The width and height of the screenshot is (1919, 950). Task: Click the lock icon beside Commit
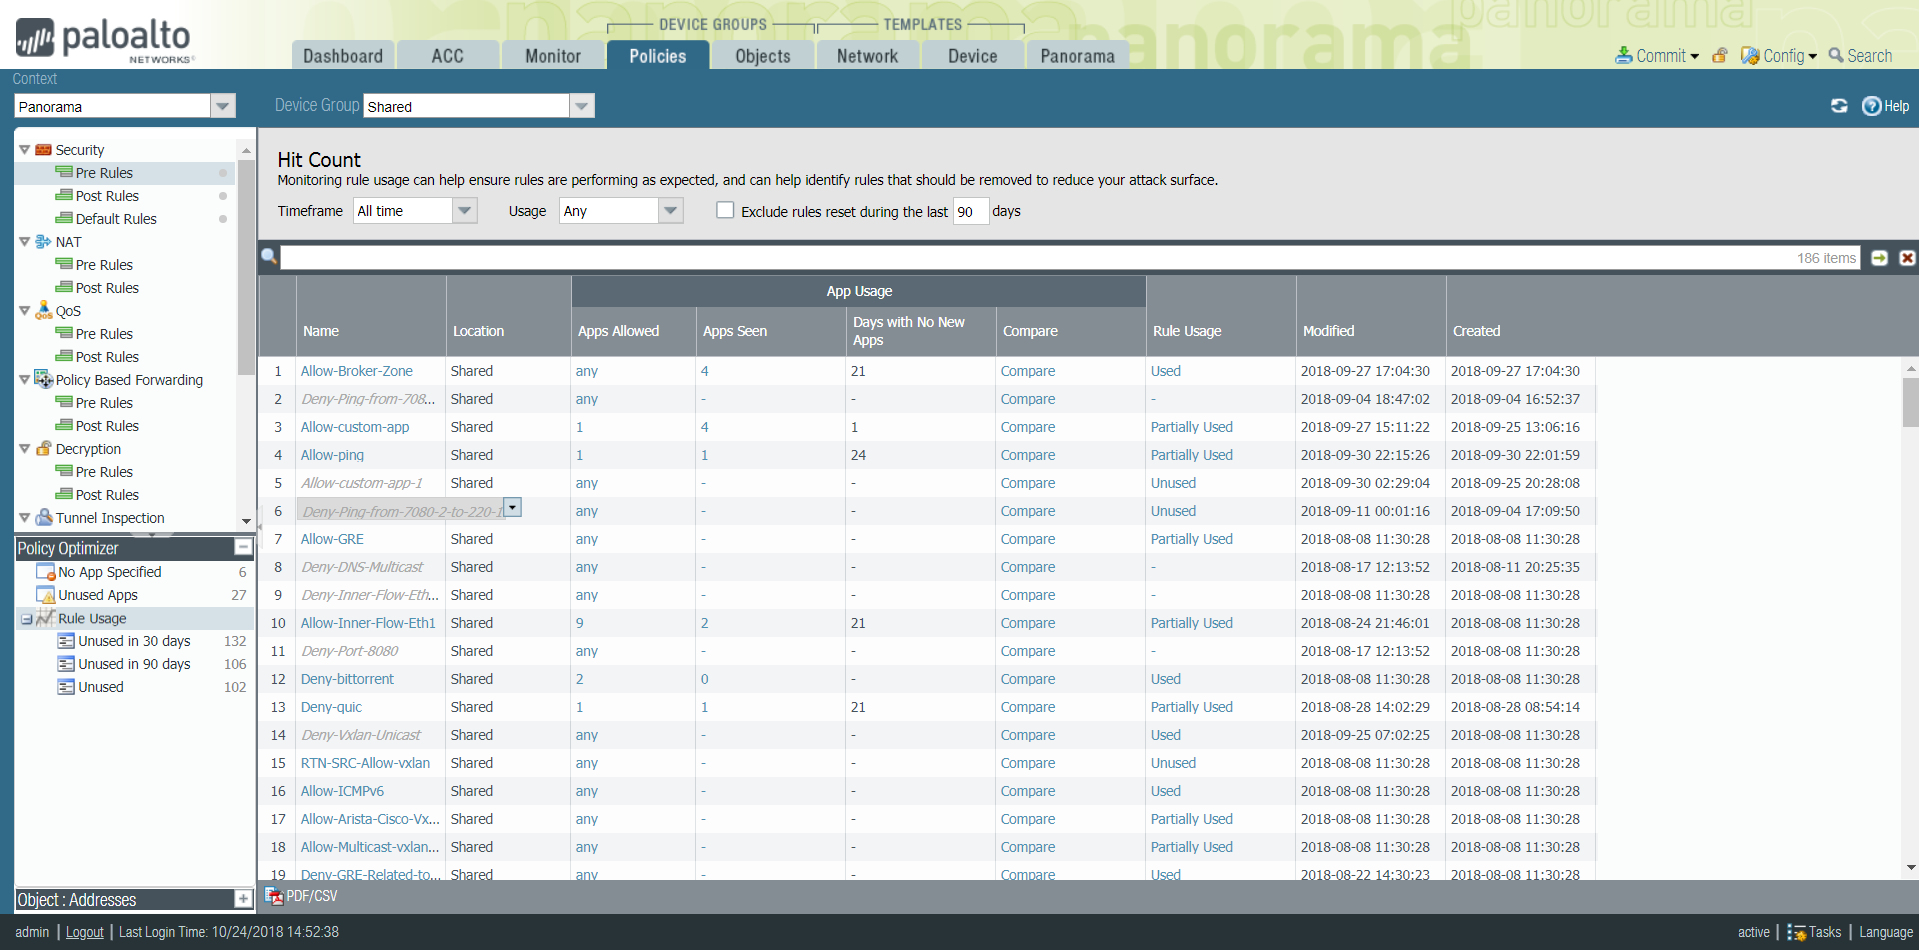coord(1720,56)
